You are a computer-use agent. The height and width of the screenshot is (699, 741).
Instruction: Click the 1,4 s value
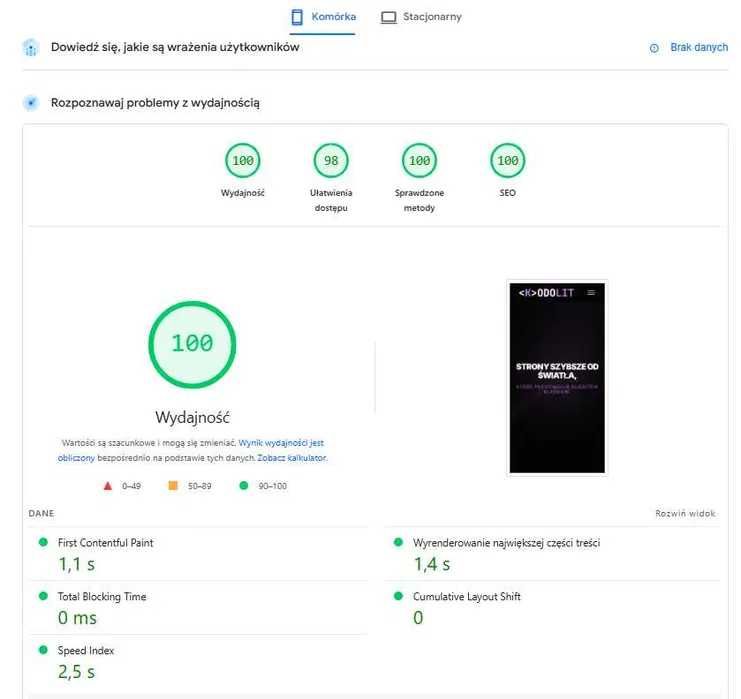click(x=432, y=564)
